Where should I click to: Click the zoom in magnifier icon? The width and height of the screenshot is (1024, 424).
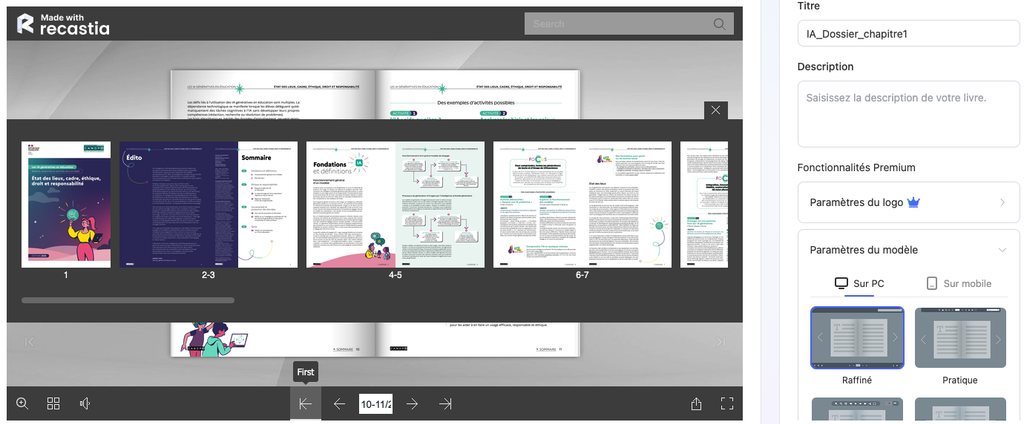pos(22,404)
